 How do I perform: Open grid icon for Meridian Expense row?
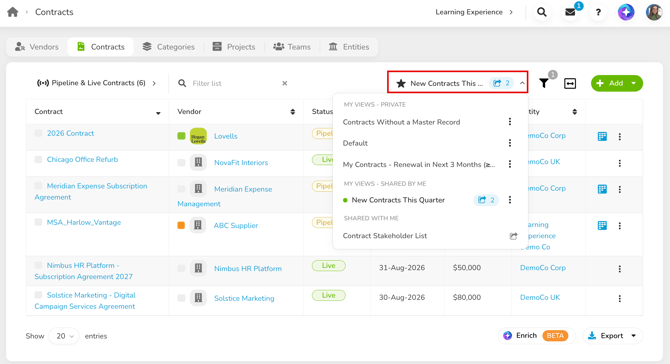(x=602, y=189)
